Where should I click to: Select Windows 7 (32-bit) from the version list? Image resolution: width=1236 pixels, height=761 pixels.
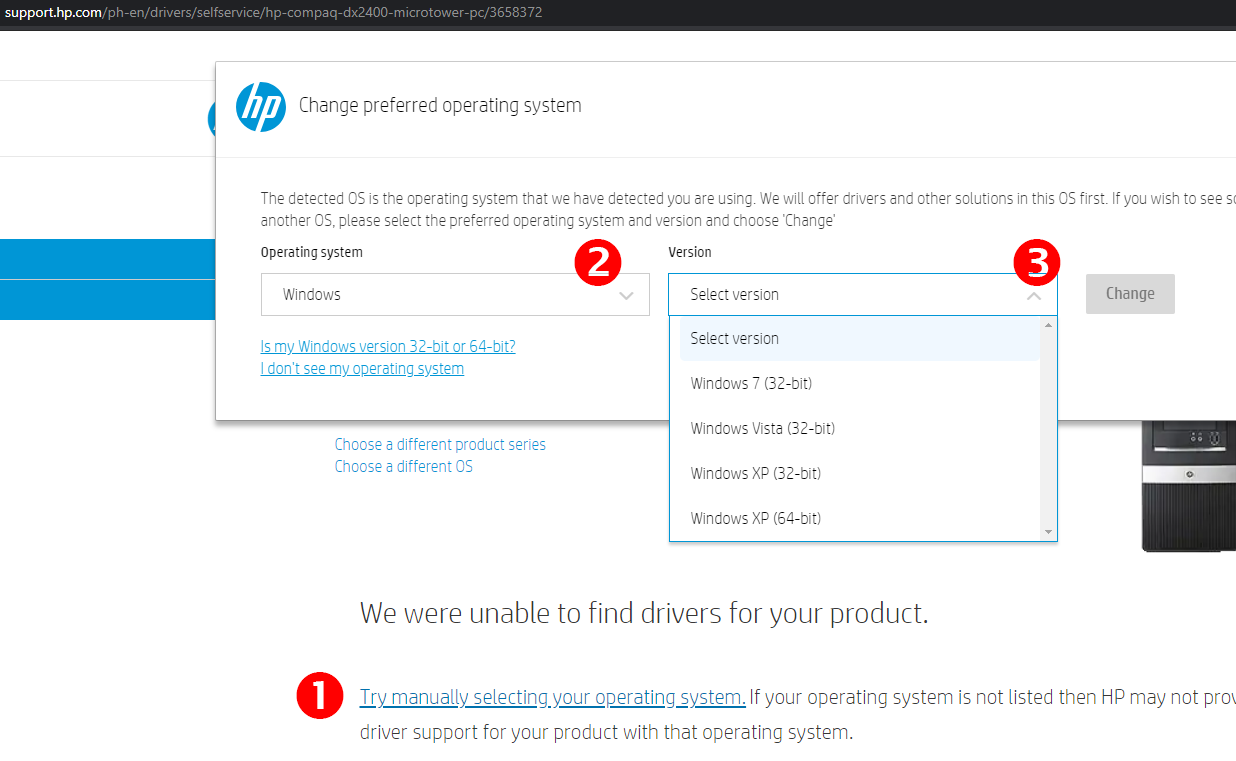[x=860, y=384]
